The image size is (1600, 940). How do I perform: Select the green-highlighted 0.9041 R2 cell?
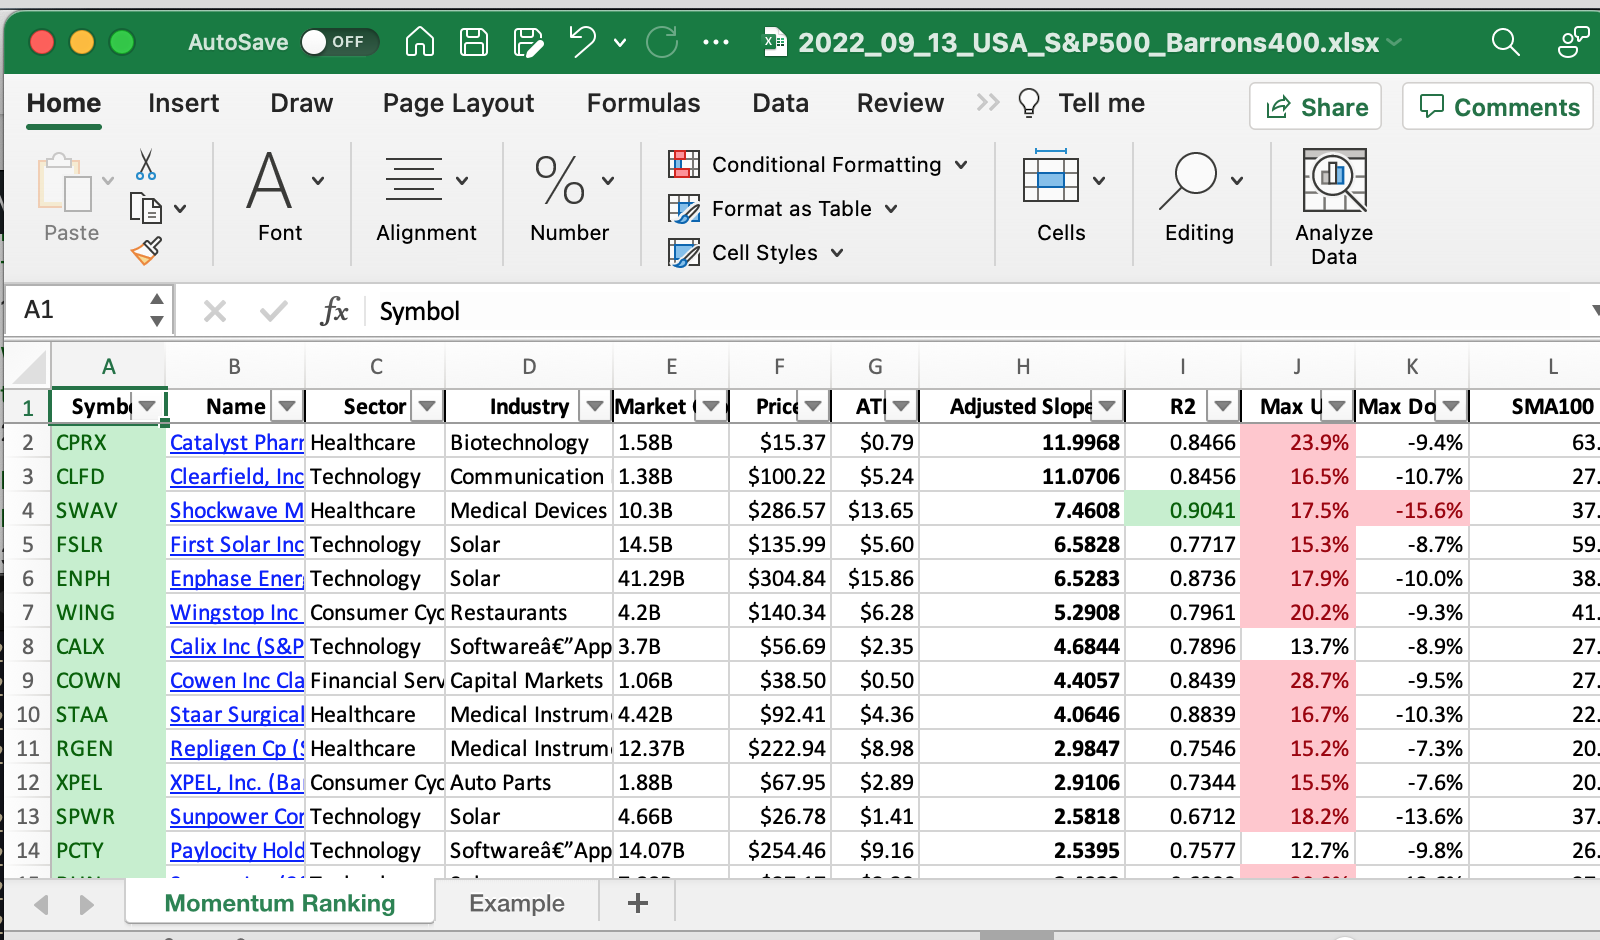tap(1182, 511)
